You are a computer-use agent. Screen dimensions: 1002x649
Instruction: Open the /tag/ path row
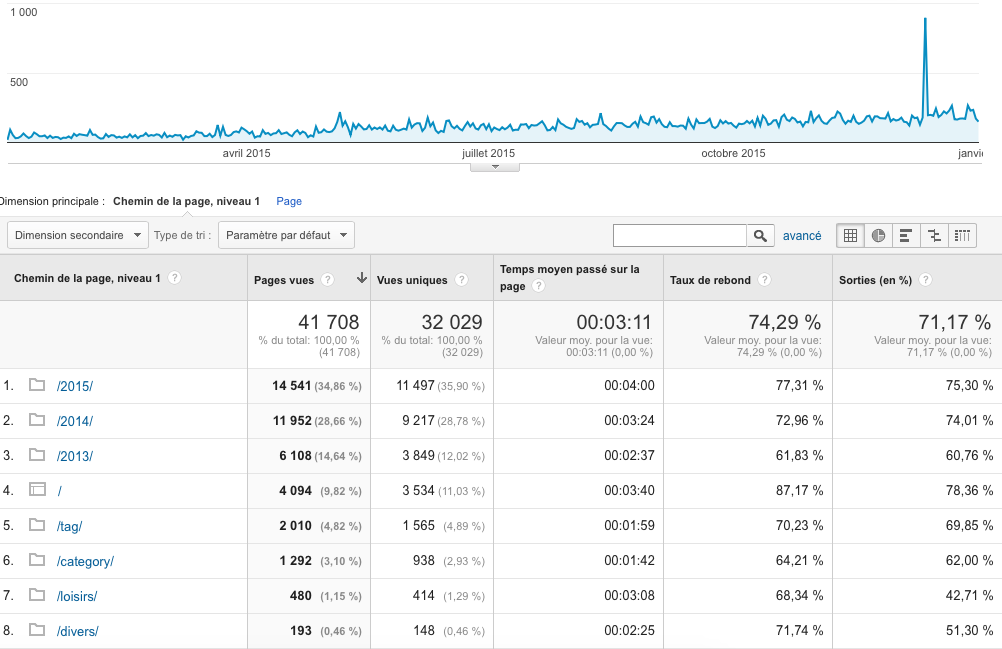pyautogui.click(x=70, y=526)
